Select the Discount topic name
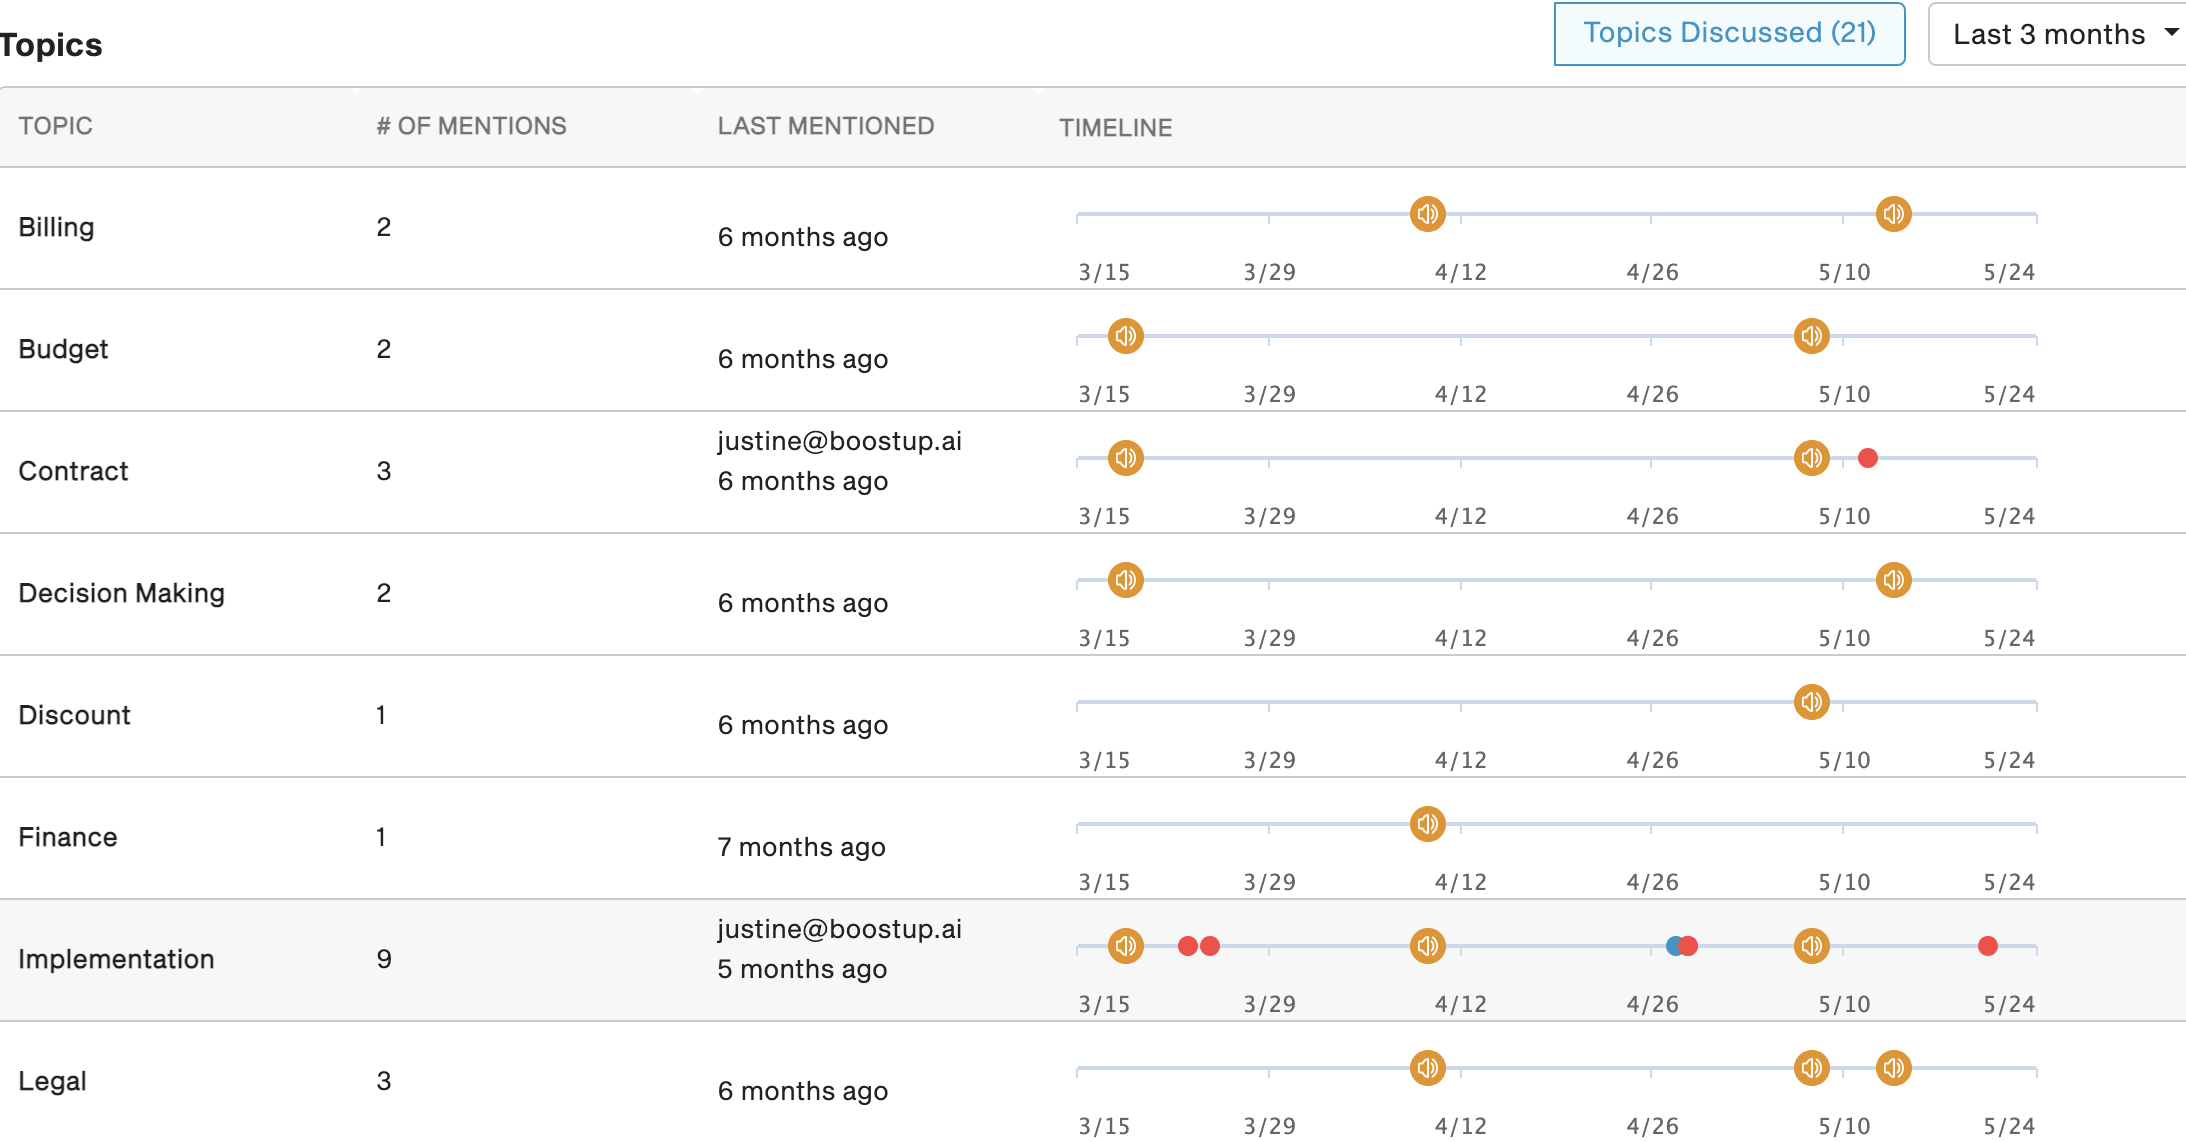The height and width of the screenshot is (1142, 2186). click(x=74, y=715)
